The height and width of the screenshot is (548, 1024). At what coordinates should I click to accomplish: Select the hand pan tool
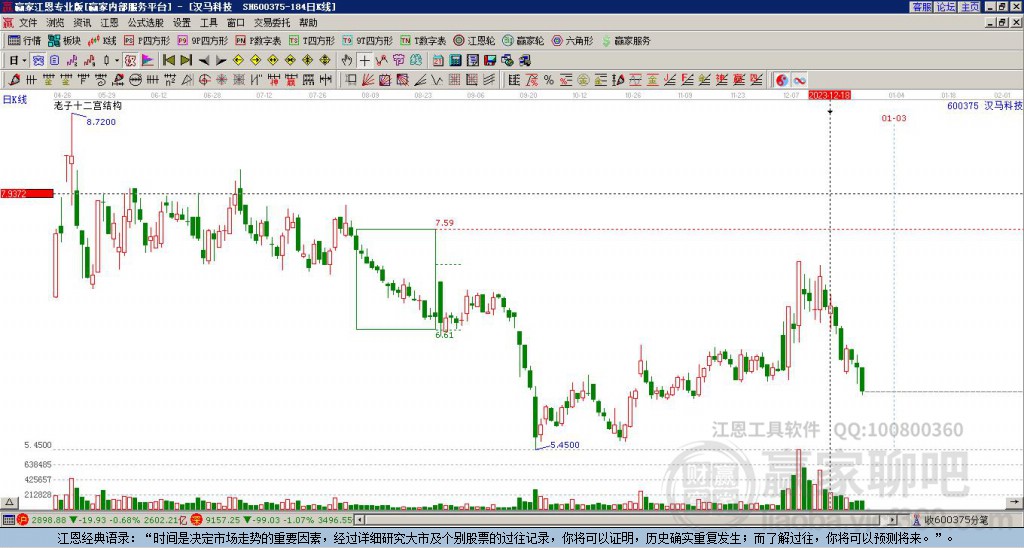pos(347,60)
